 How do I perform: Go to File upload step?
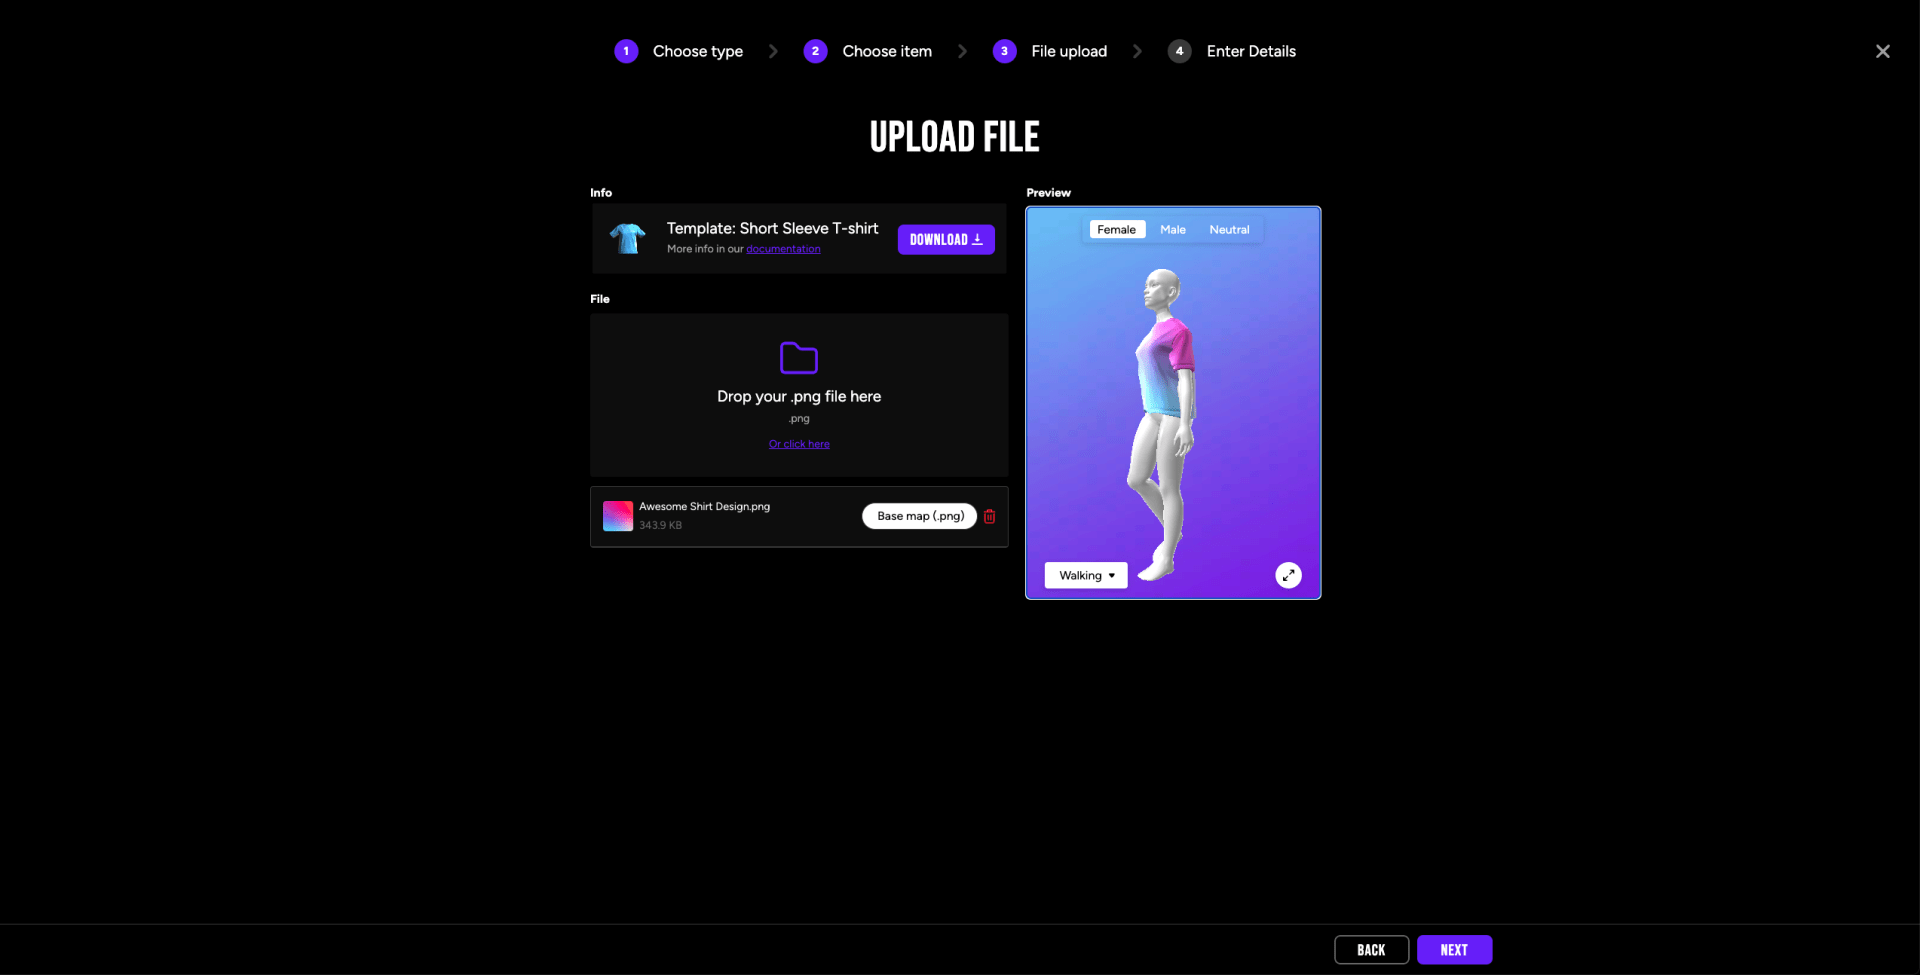(x=1068, y=51)
